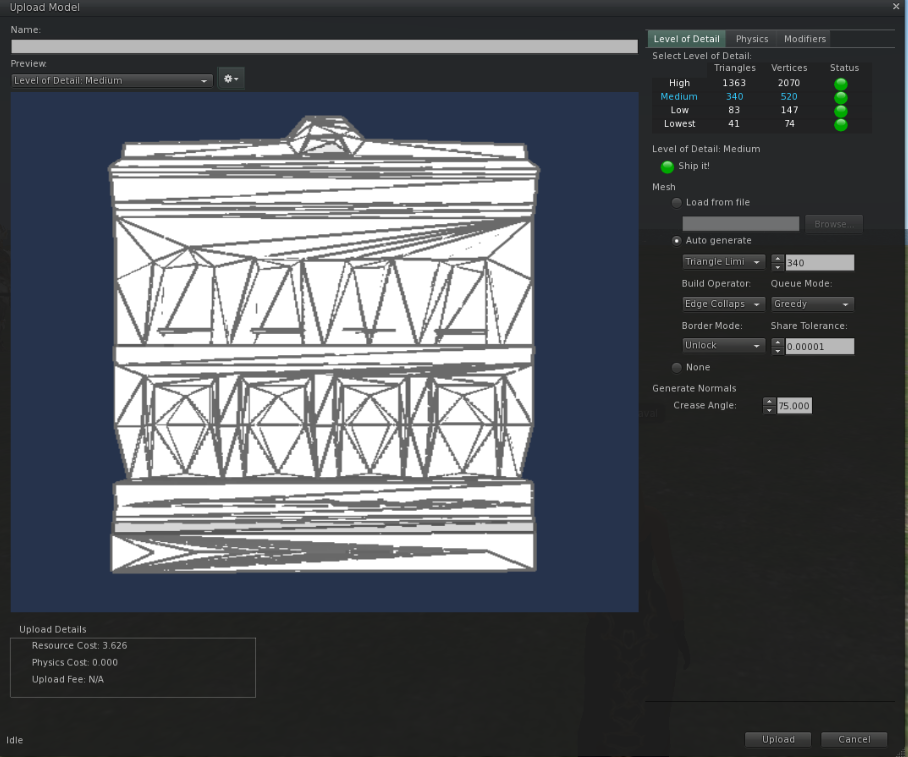
Task: Click the Share Tolerance stepper arrows
Action: pos(777,346)
